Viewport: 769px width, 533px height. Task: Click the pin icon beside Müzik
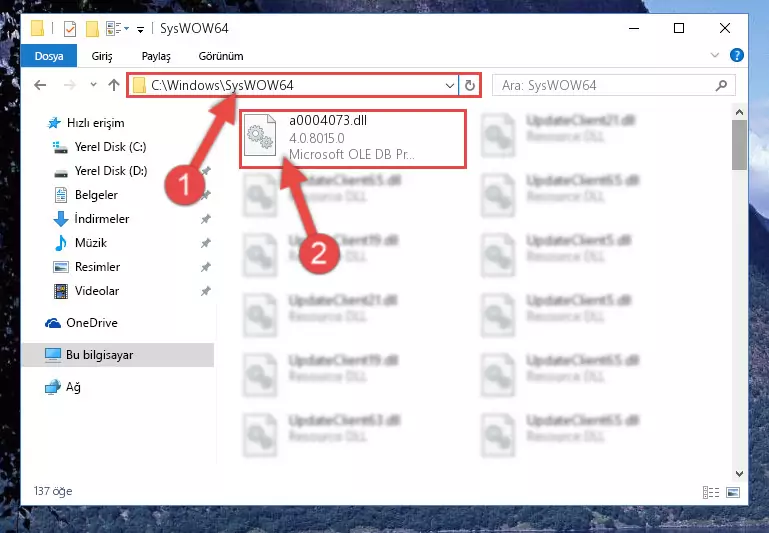(205, 243)
